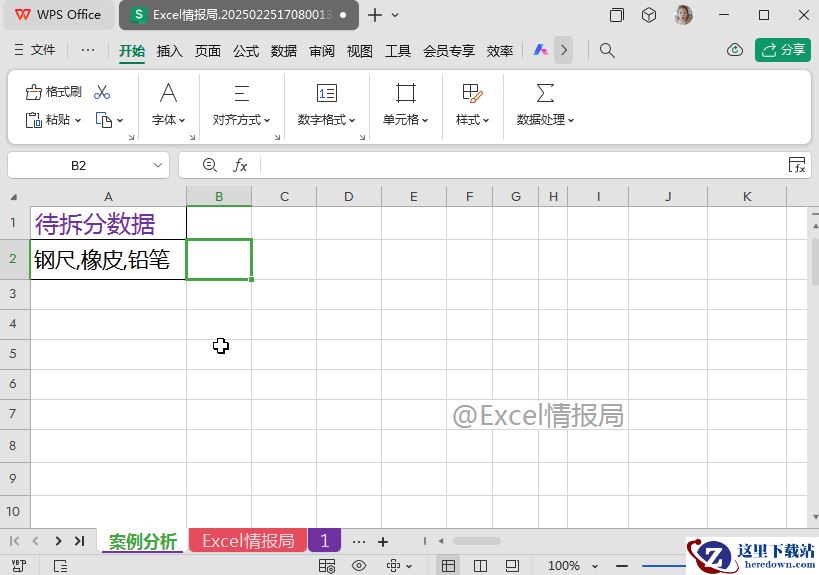Select column B header
Viewport: 819px width, 575px height.
[x=219, y=197]
